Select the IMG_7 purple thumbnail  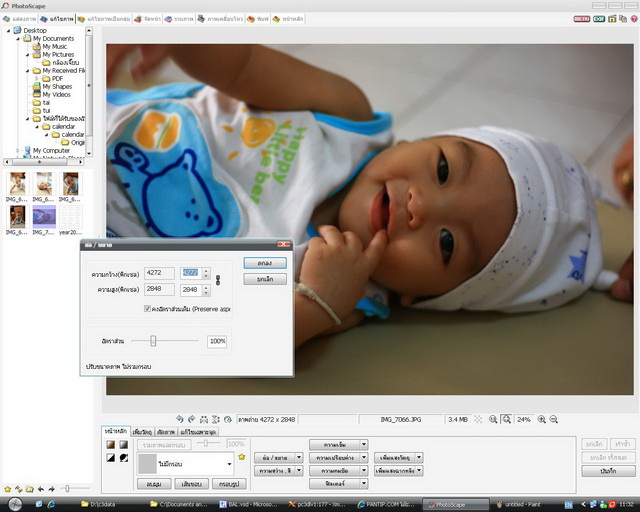point(44,220)
